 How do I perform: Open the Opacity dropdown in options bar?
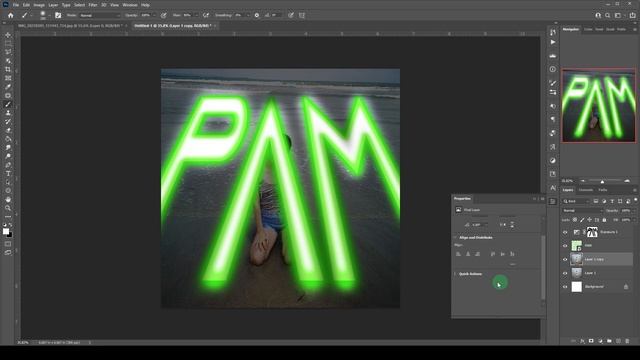153,15
